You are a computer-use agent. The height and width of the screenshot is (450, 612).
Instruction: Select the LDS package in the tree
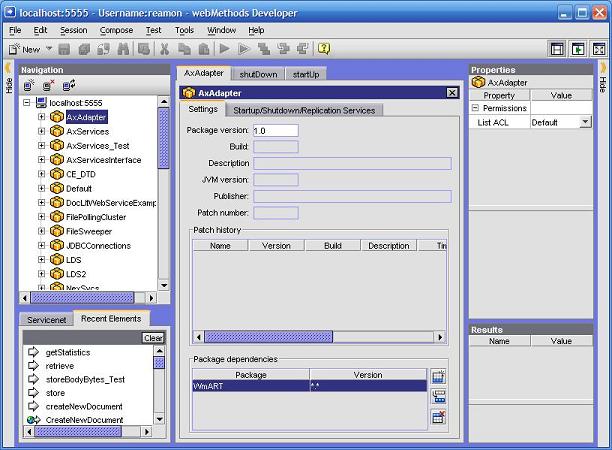click(x=74, y=260)
